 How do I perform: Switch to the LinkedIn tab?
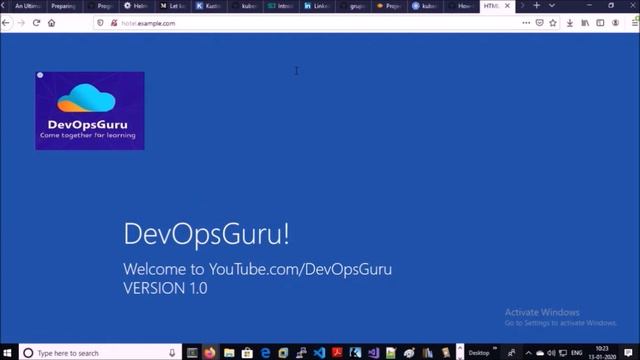click(317, 6)
